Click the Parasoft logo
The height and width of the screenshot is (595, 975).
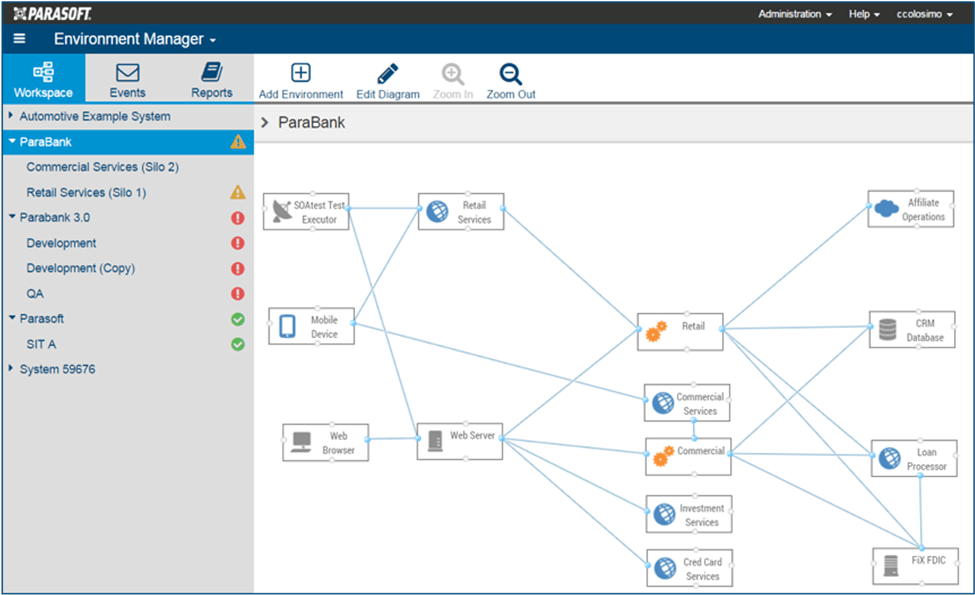point(51,13)
